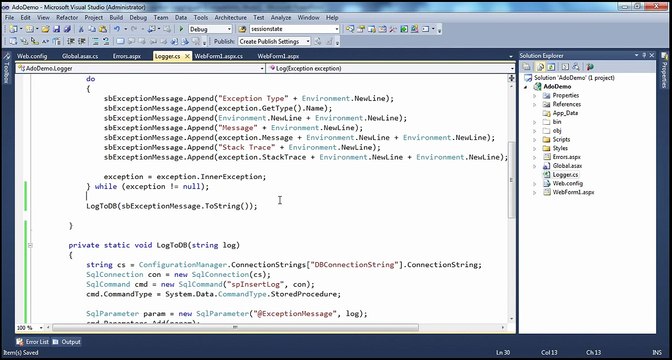The height and width of the screenshot is (360, 672).
Task: Collapse the AdoDemo project node
Action: (526, 87)
